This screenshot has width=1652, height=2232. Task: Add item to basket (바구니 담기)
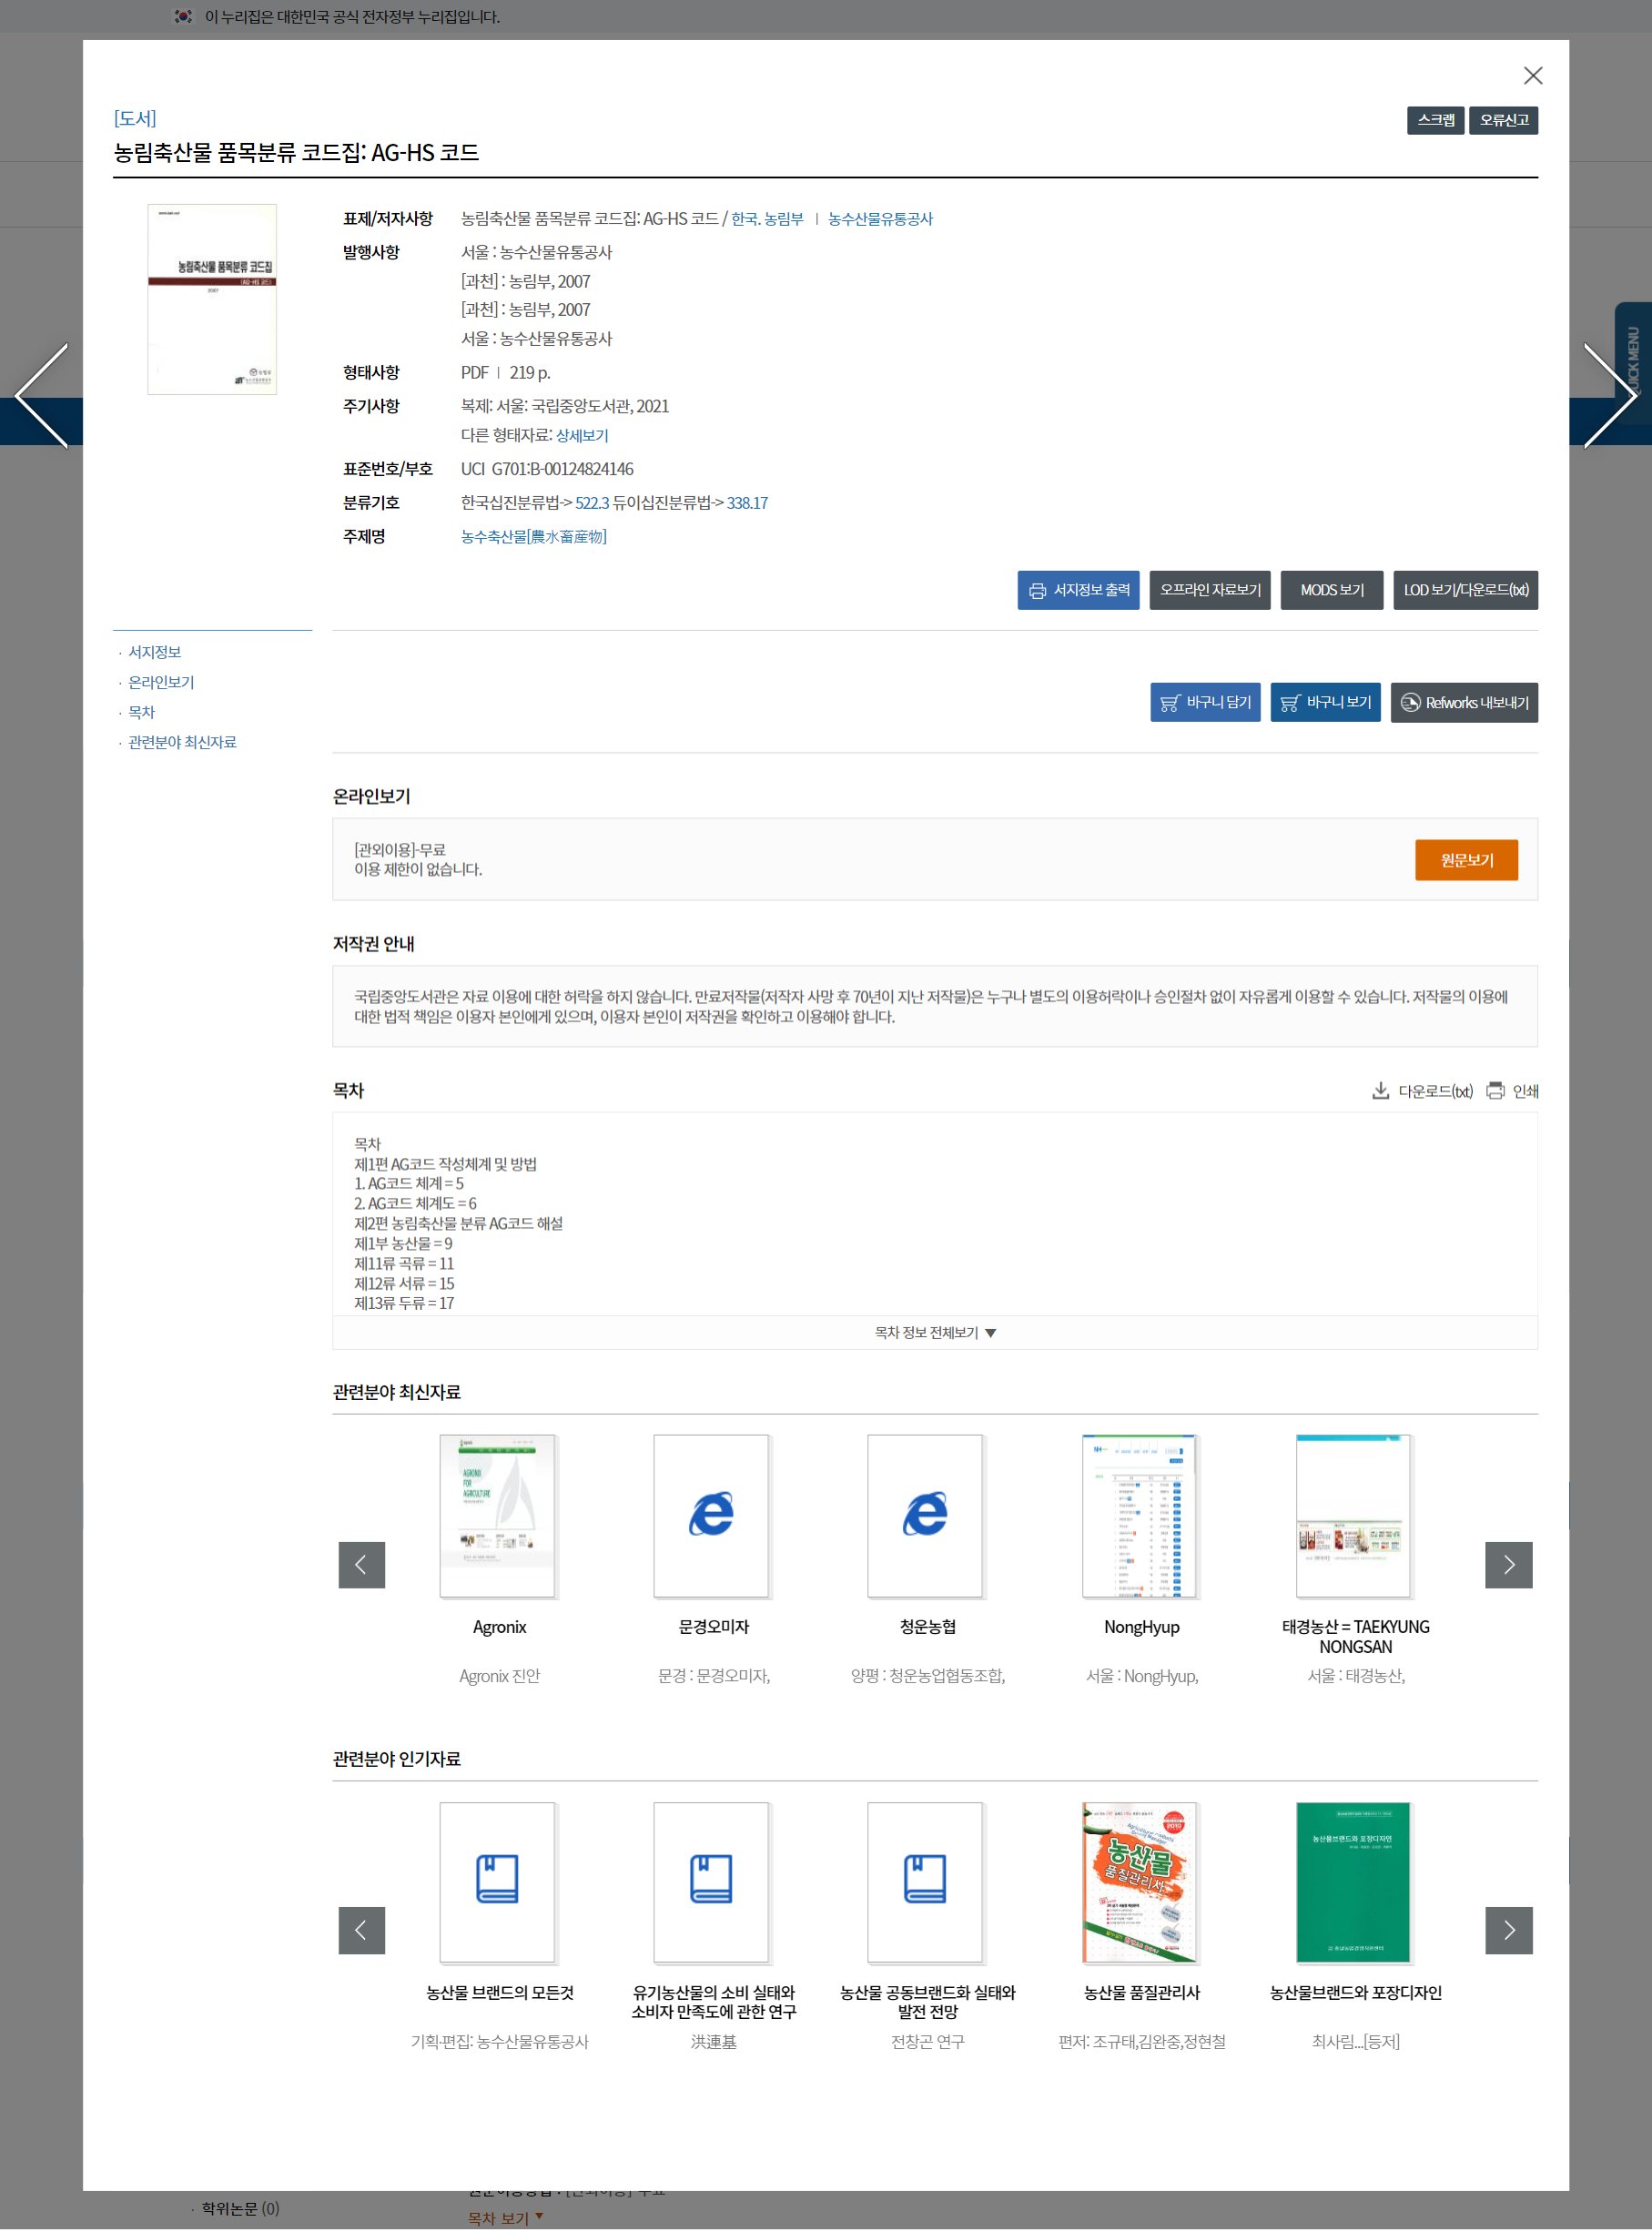tap(1204, 703)
